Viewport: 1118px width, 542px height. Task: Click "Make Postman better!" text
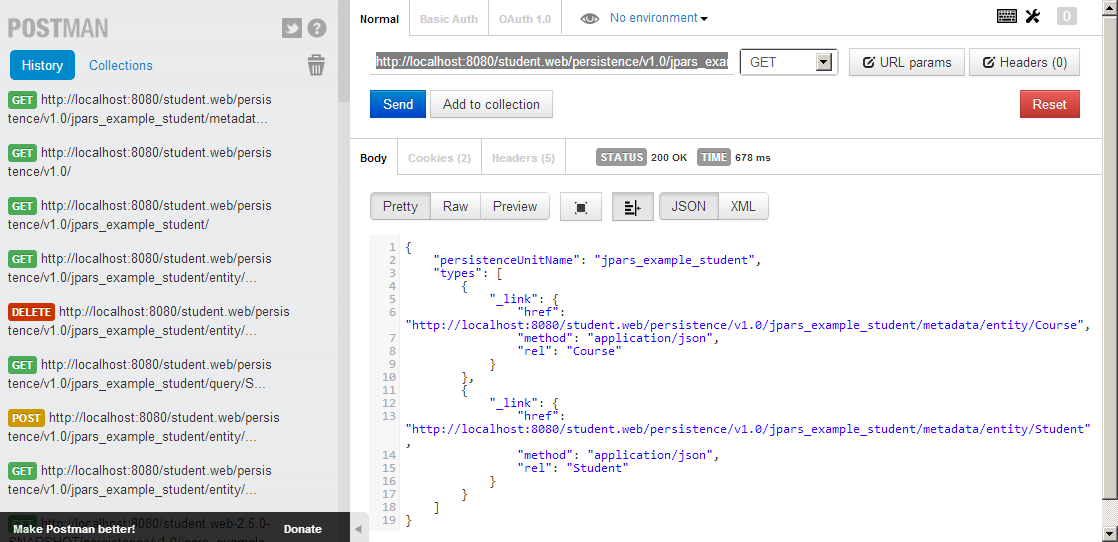[x=74, y=529]
